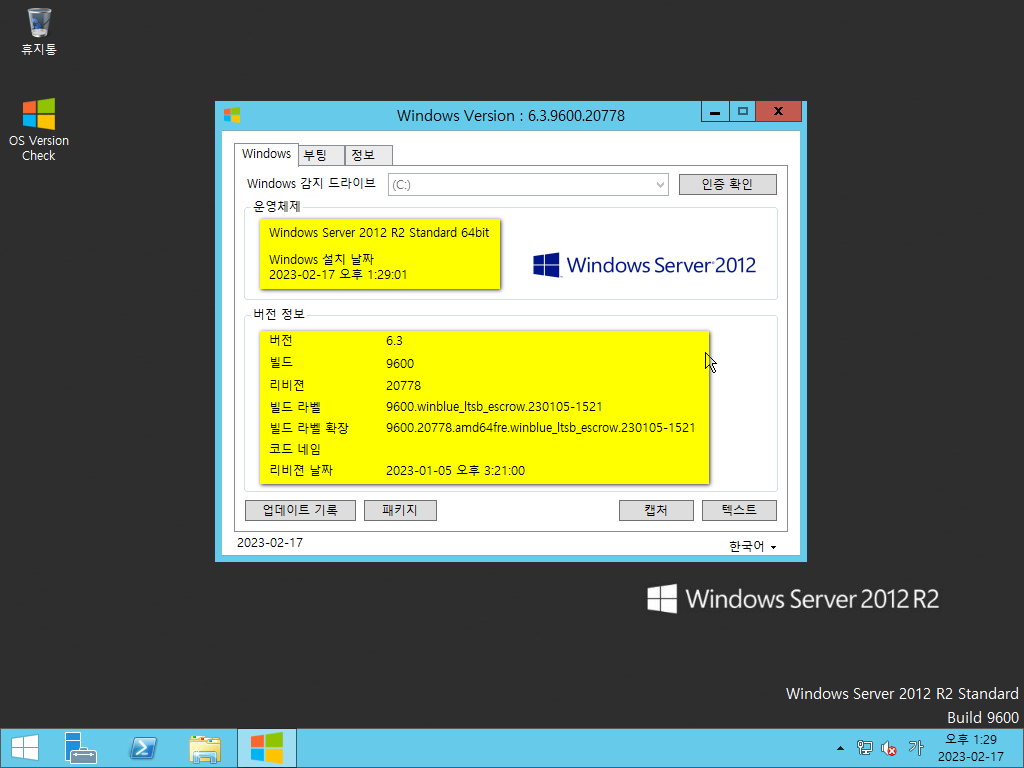Screen dimensions: 1024x768
Task: Maximize the Windows Version window
Action: (743, 112)
